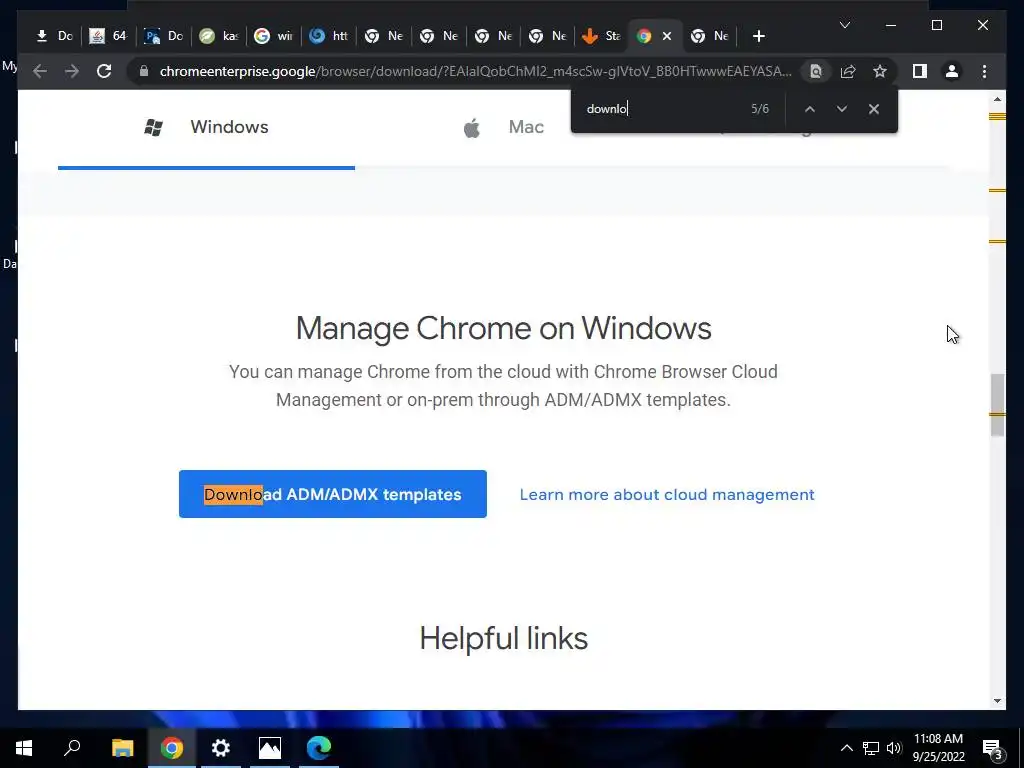This screenshot has width=1024, height=768.
Task: Open the side panel icon
Action: [x=920, y=71]
